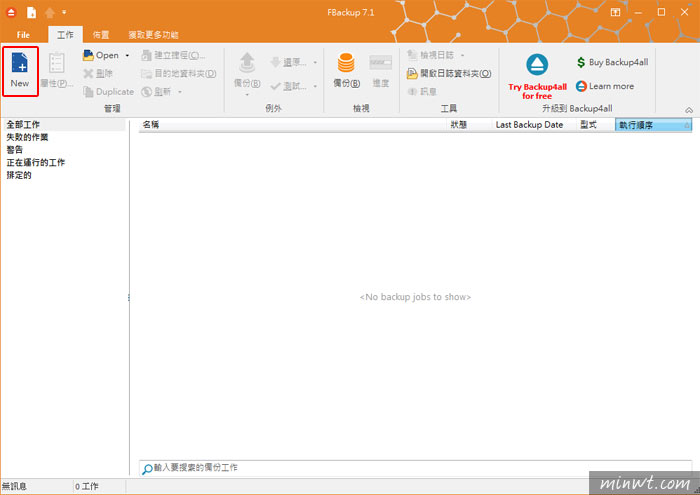This screenshot has height=495, width=700.
Task: Sort by Last Backup Date column
Action: click(533, 125)
